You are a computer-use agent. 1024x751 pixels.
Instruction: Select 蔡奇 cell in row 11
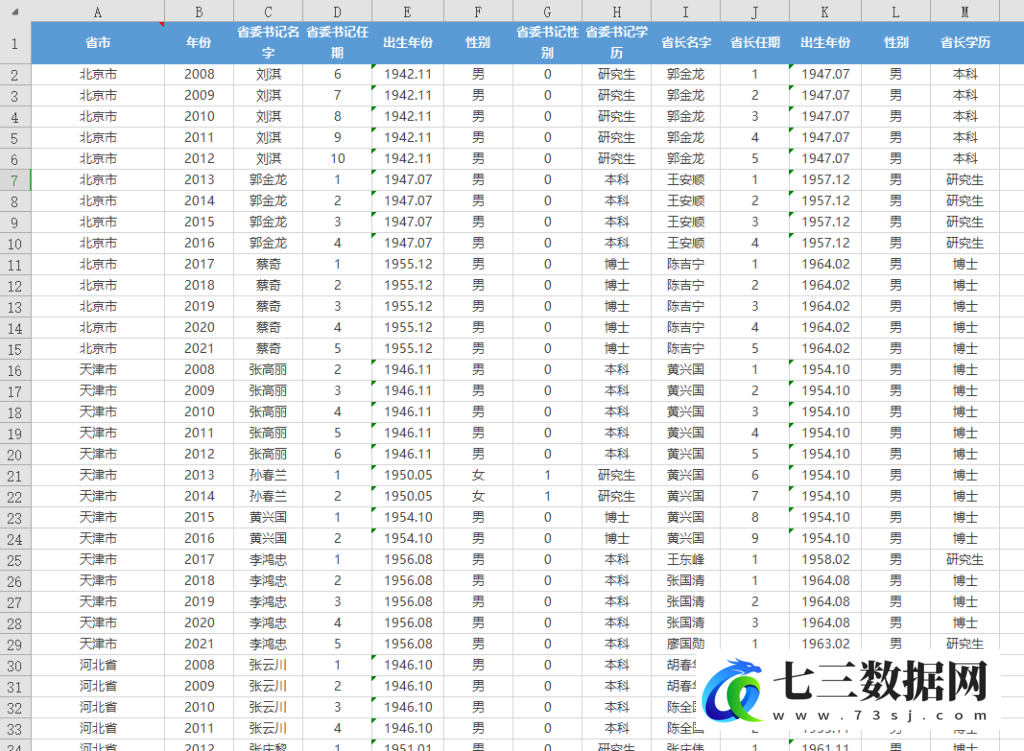pos(268,264)
